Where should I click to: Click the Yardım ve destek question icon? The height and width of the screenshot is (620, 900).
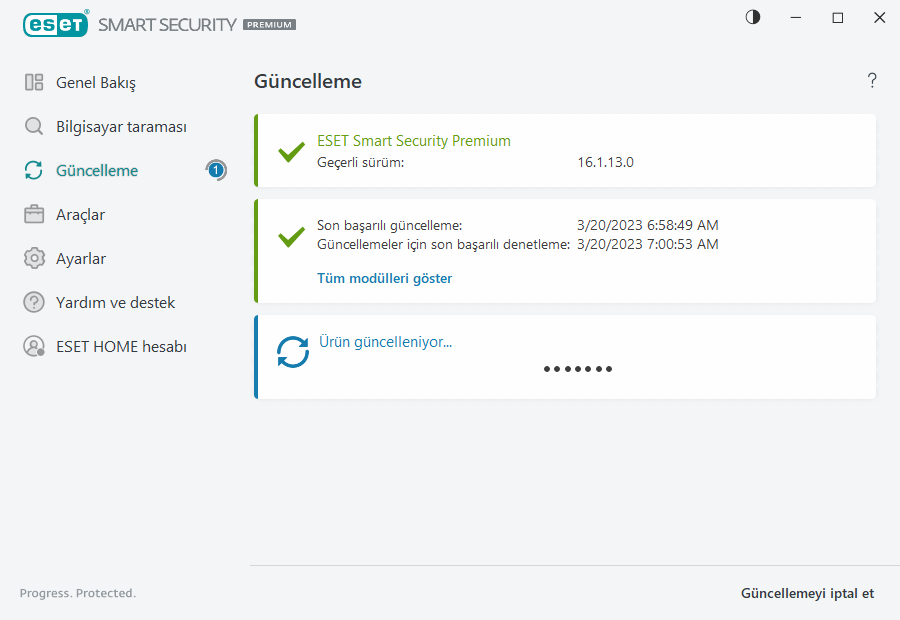(34, 302)
